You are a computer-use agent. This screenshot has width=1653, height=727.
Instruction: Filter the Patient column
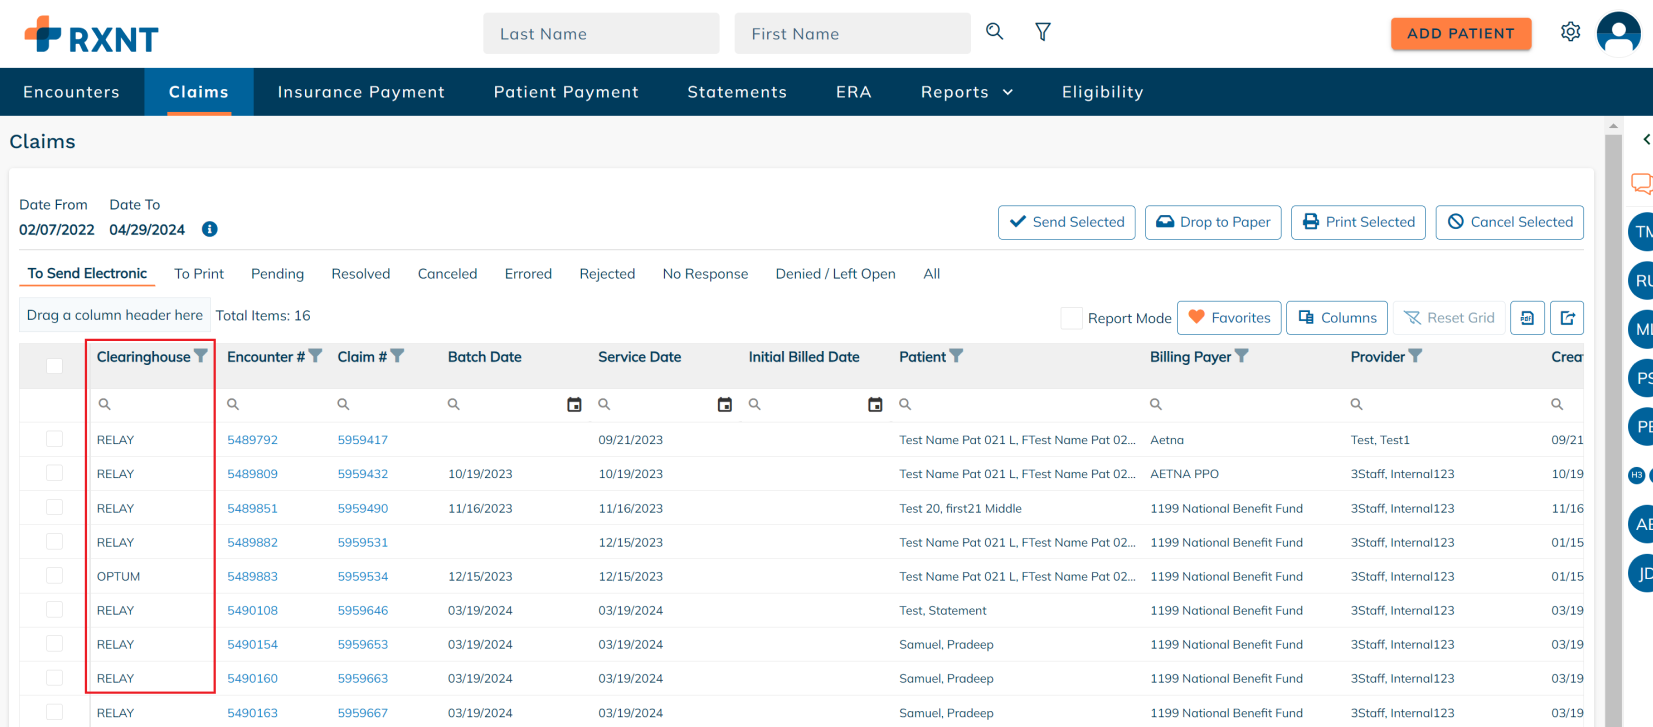coord(956,356)
